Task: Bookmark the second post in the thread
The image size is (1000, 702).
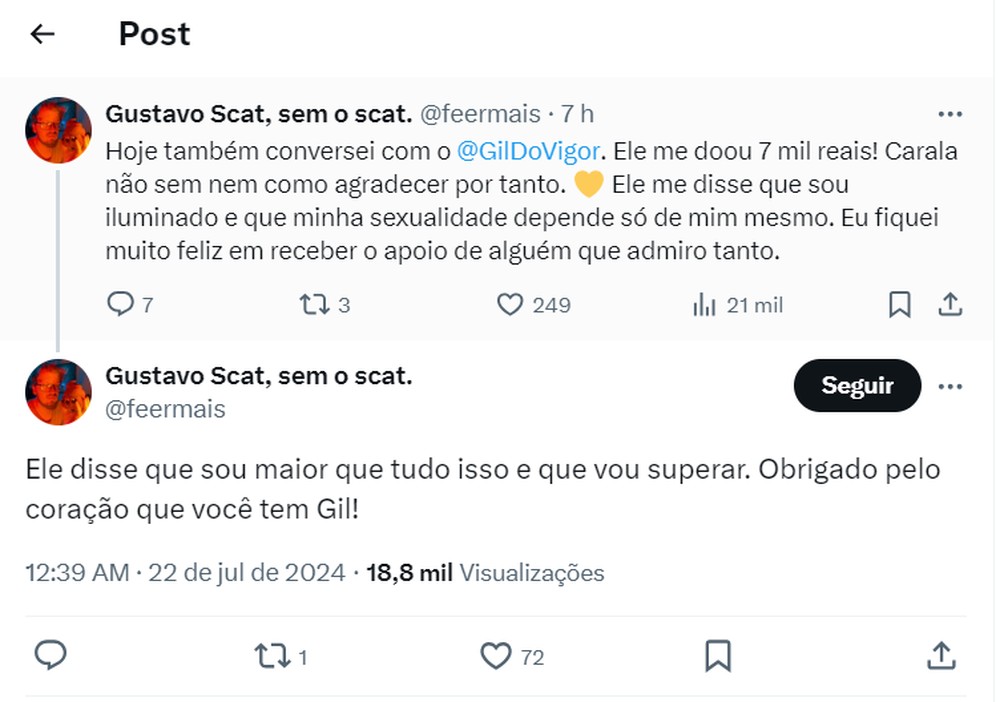Action: click(x=718, y=657)
